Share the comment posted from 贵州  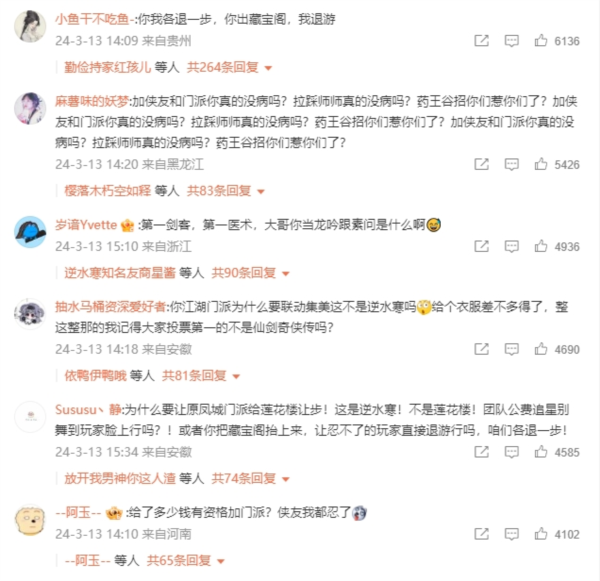pyautogui.click(x=481, y=41)
